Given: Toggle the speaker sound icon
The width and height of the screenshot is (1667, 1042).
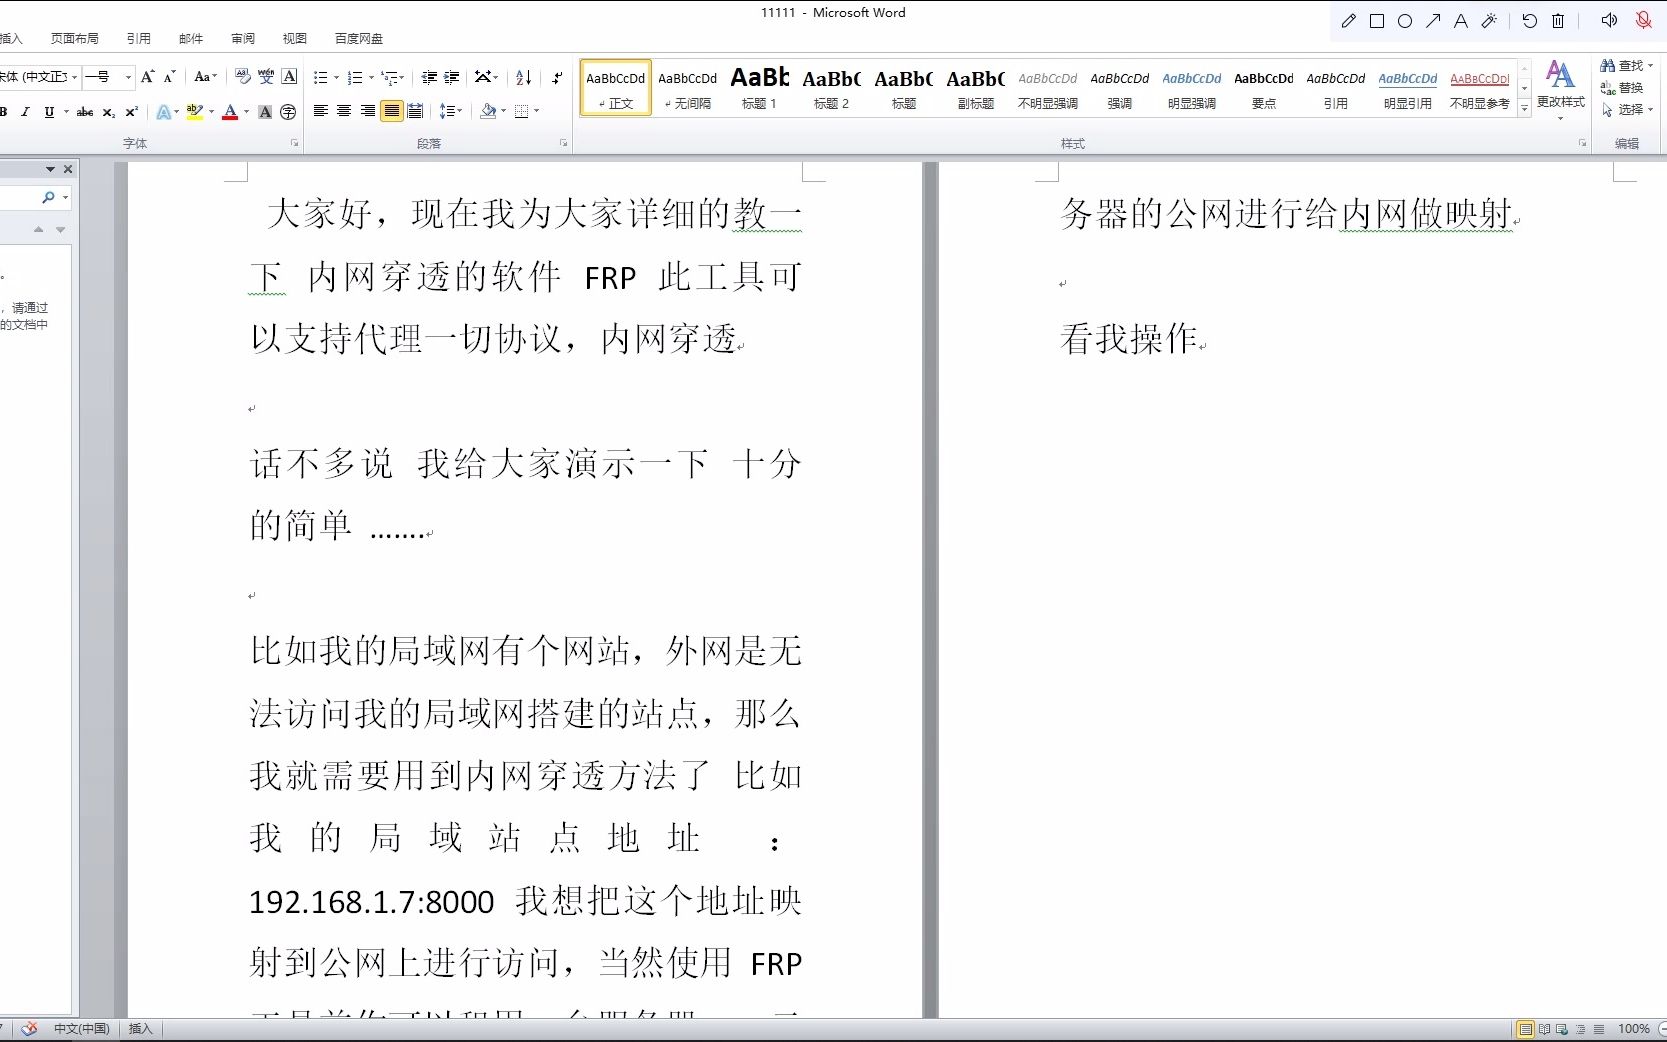Looking at the screenshot, I should (1609, 21).
